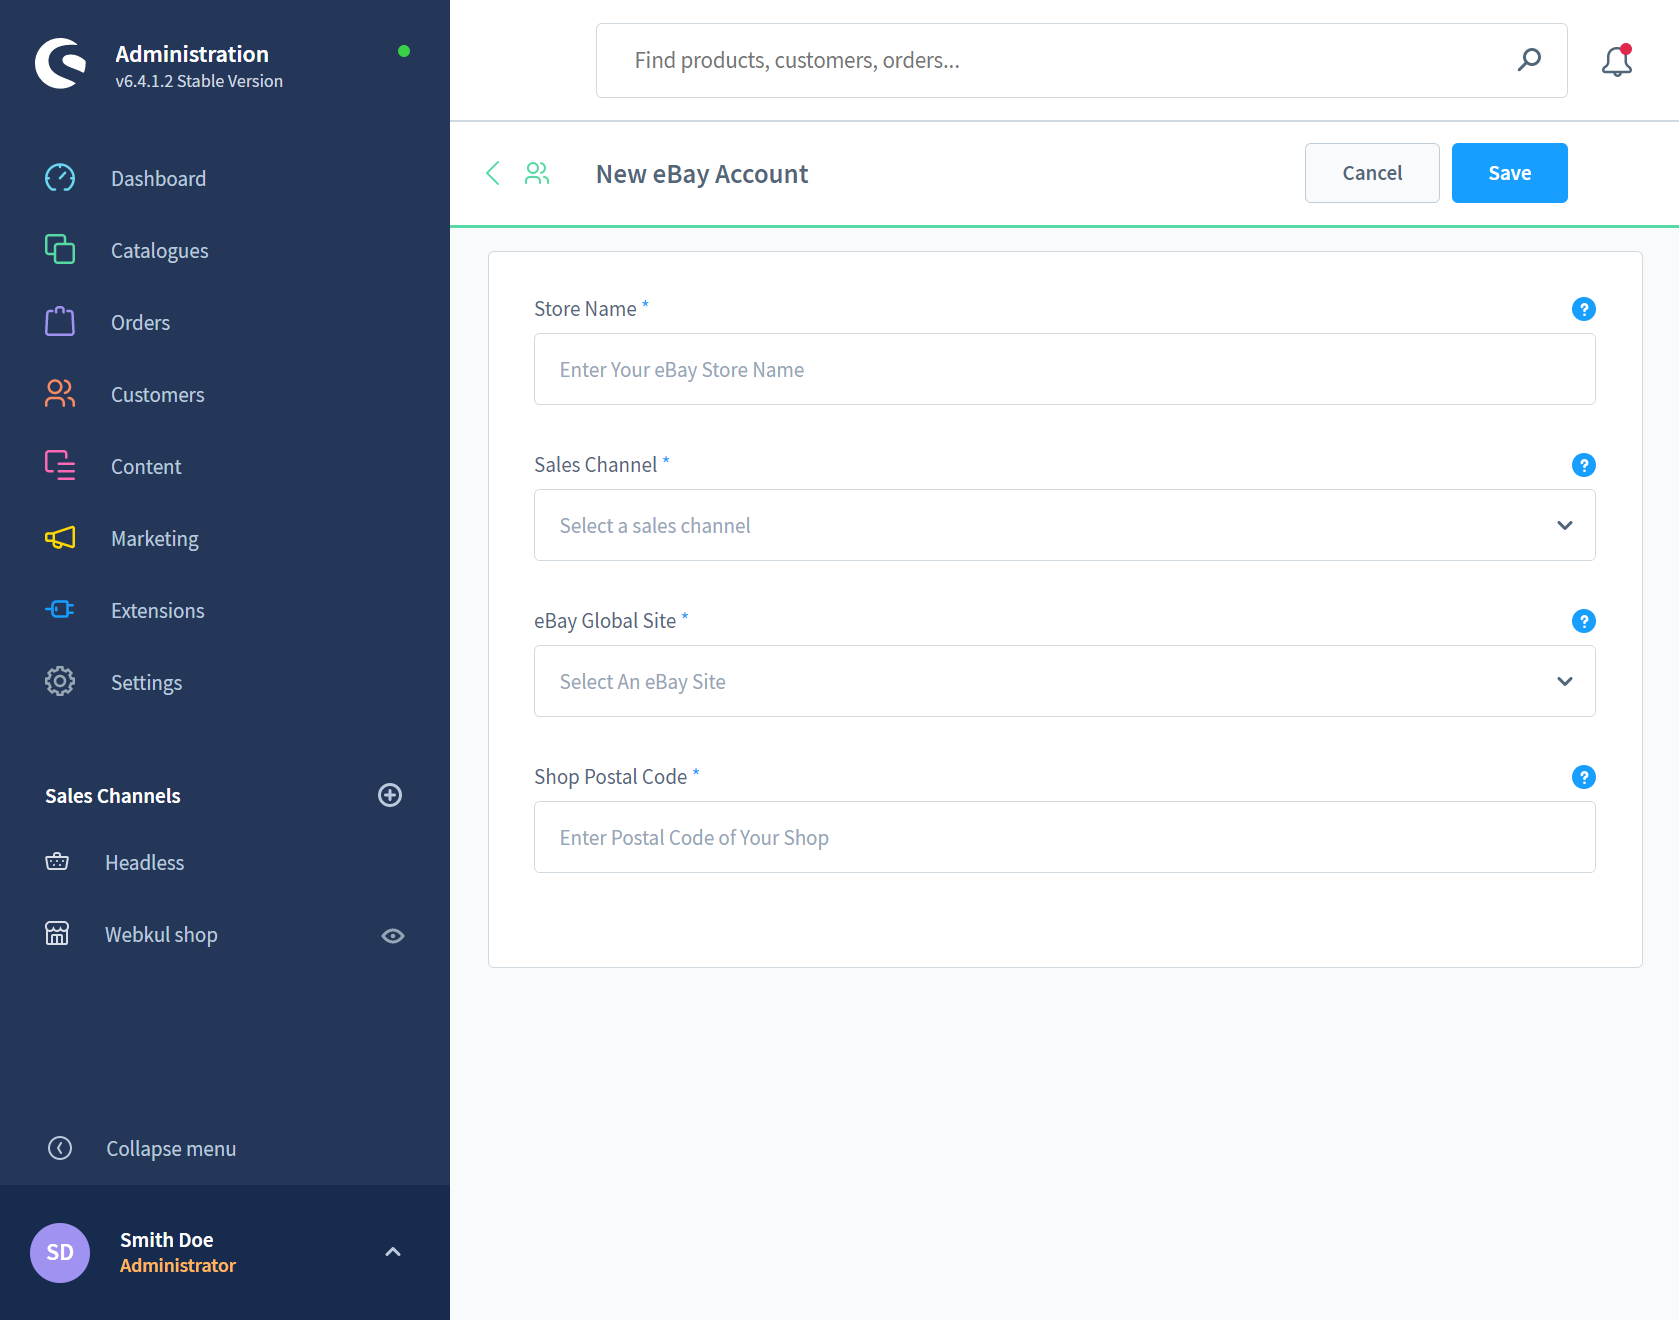Click the Webkul shop storefront icon
This screenshot has width=1679, height=1320.
click(57, 934)
